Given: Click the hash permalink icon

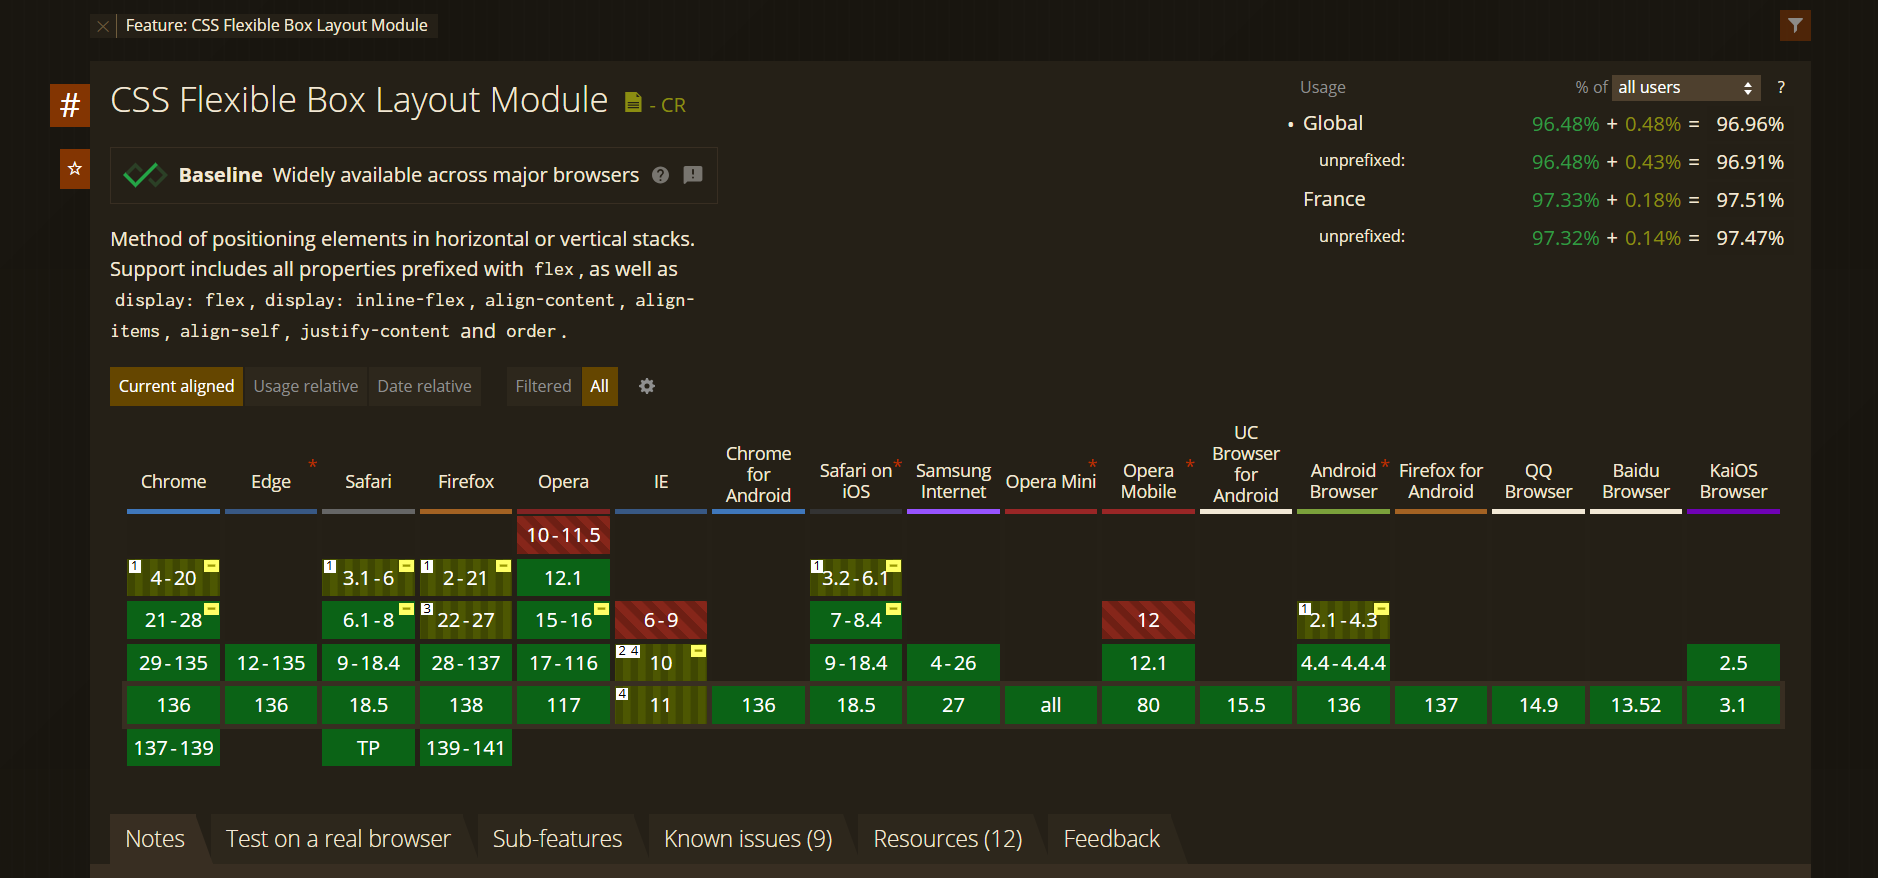Looking at the screenshot, I should coord(70,105).
